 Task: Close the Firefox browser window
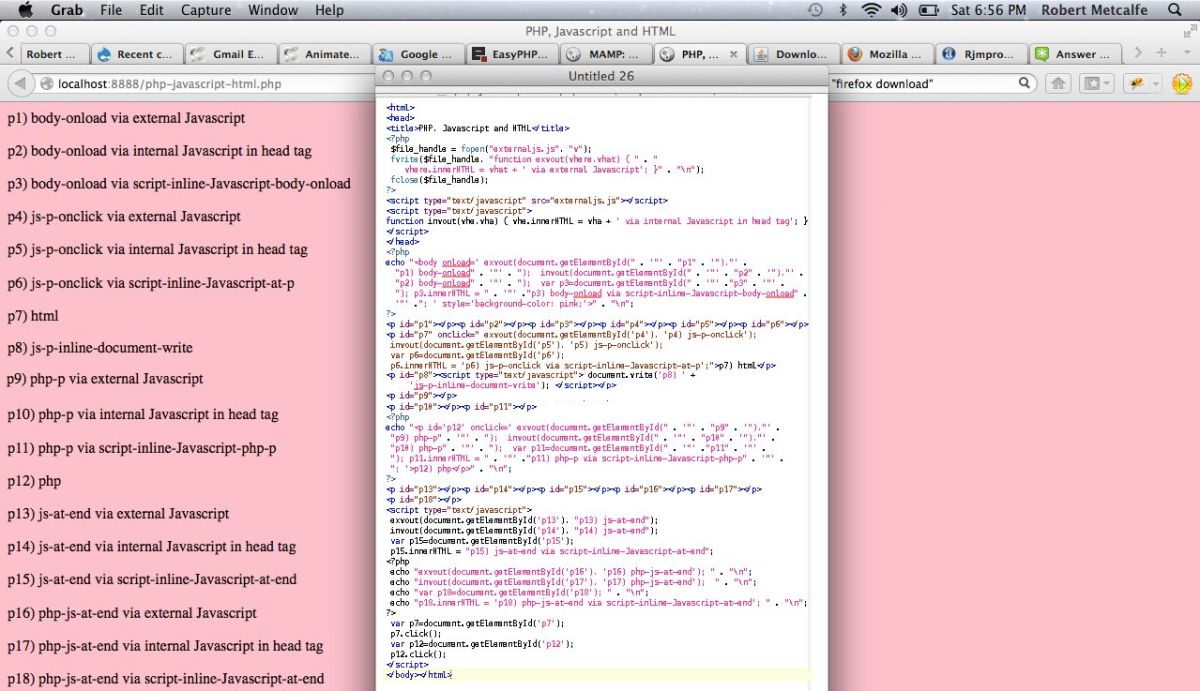coord(13,32)
